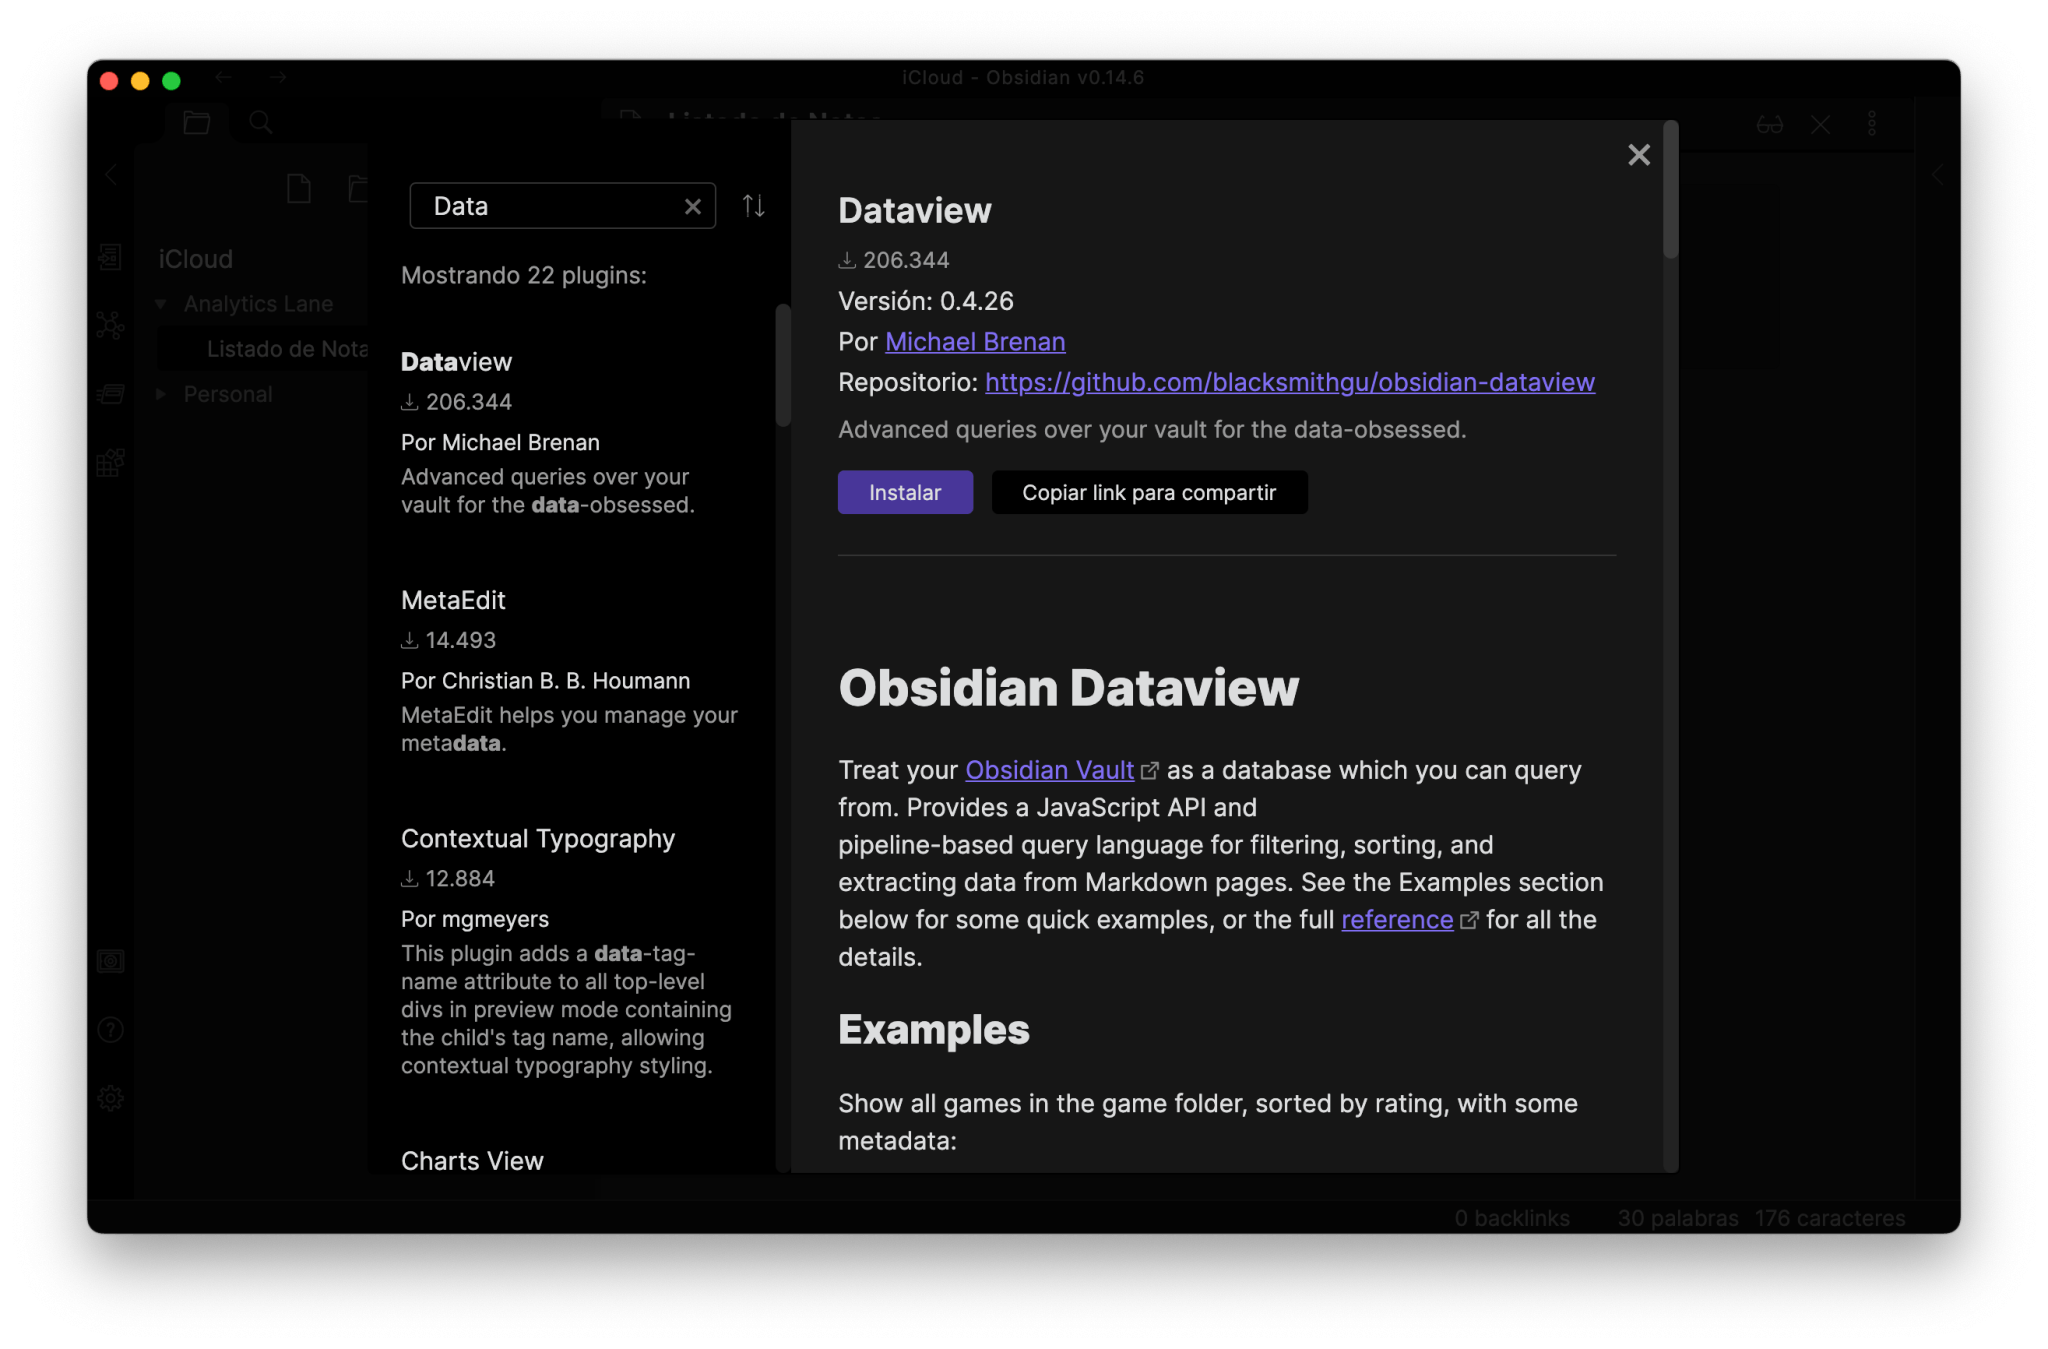The image size is (2048, 1349).
Task: Click Copiar link para compartir
Action: [1148, 492]
